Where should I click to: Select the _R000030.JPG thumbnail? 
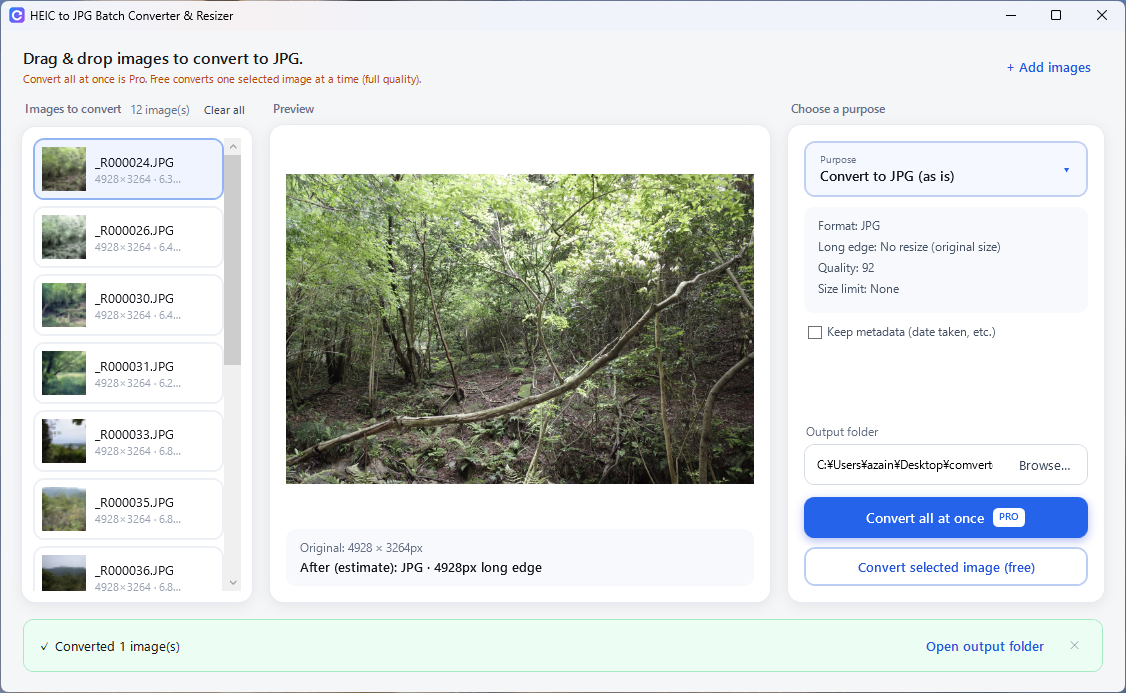tap(64, 305)
